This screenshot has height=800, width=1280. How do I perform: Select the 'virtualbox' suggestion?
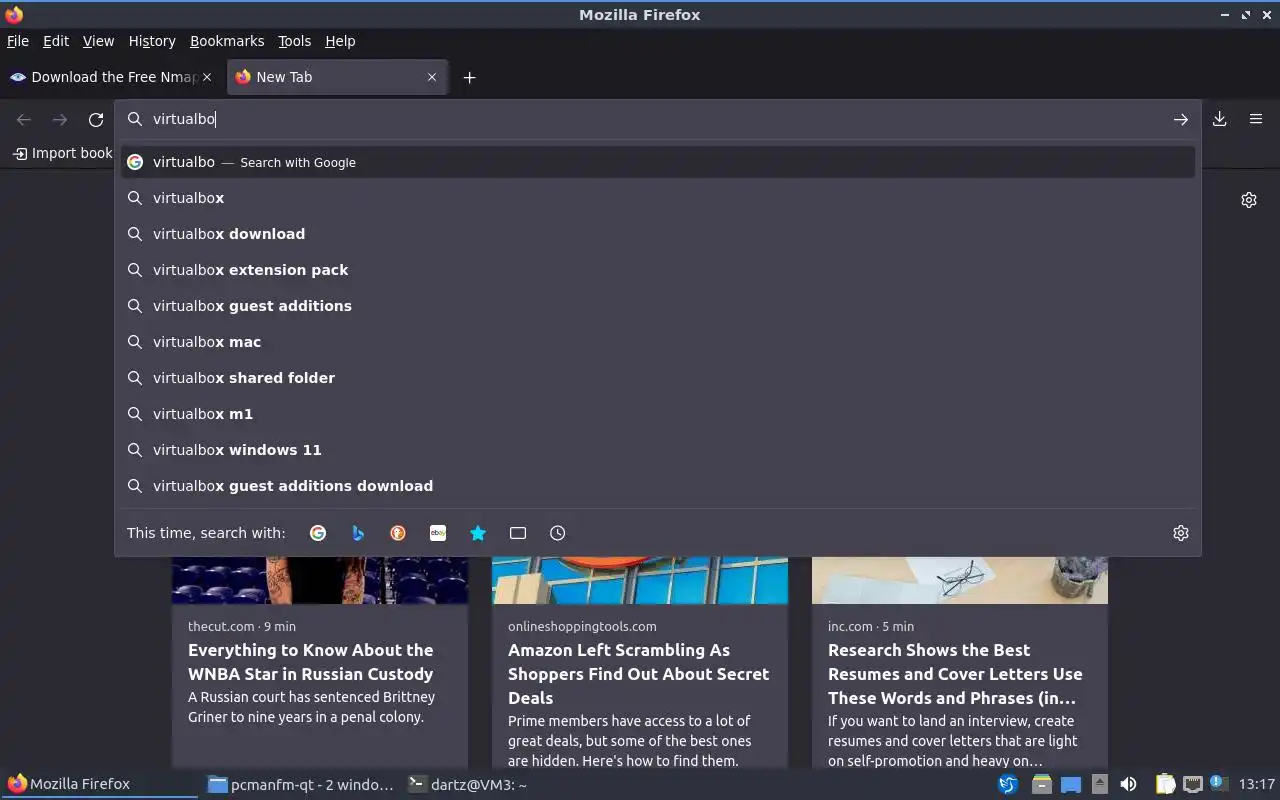pyautogui.click(x=658, y=198)
